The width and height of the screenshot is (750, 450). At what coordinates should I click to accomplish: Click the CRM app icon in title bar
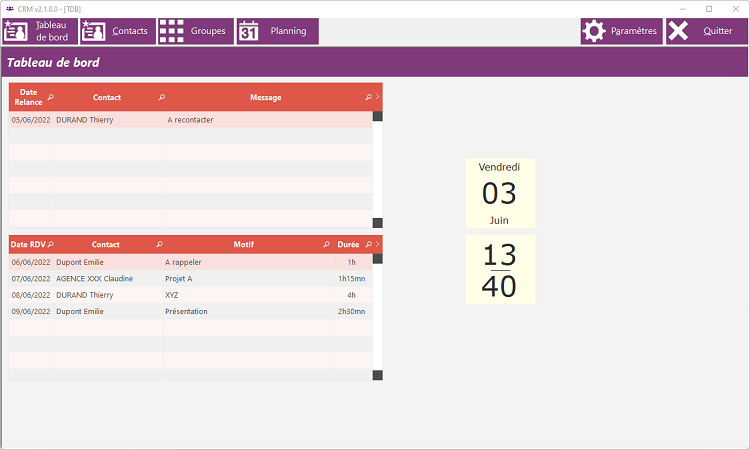(x=10, y=9)
